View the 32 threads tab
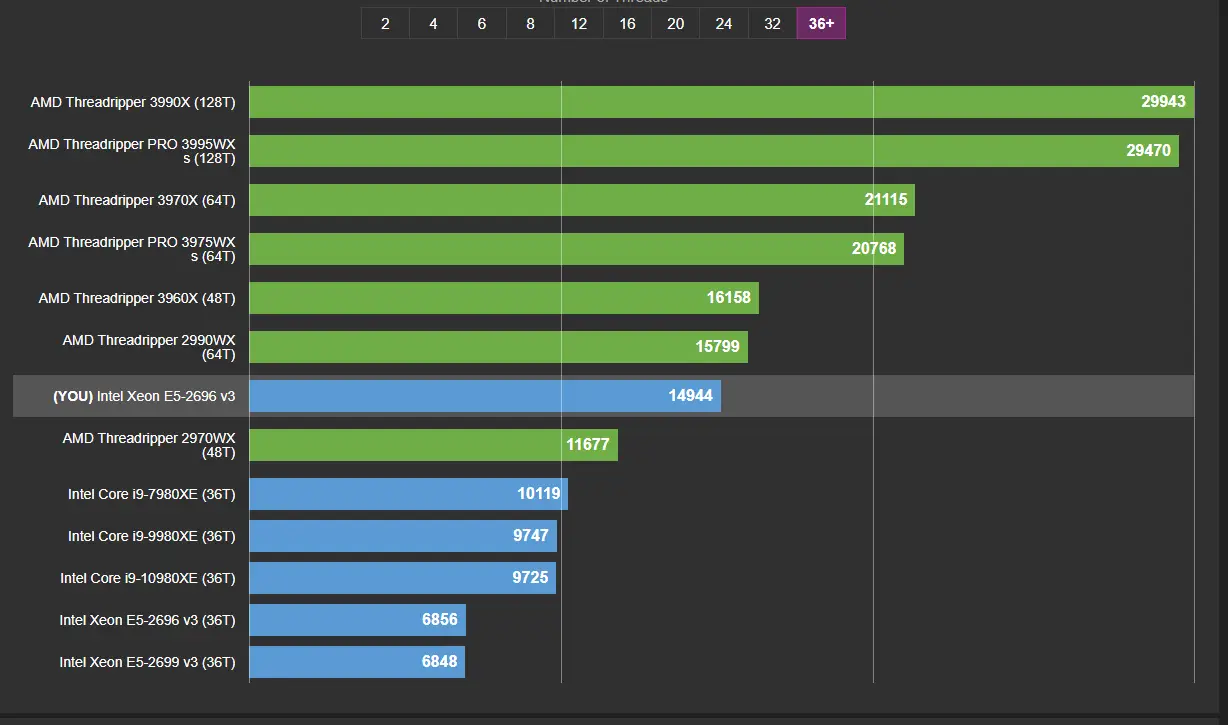This screenshot has height=725, width=1228. coord(773,23)
